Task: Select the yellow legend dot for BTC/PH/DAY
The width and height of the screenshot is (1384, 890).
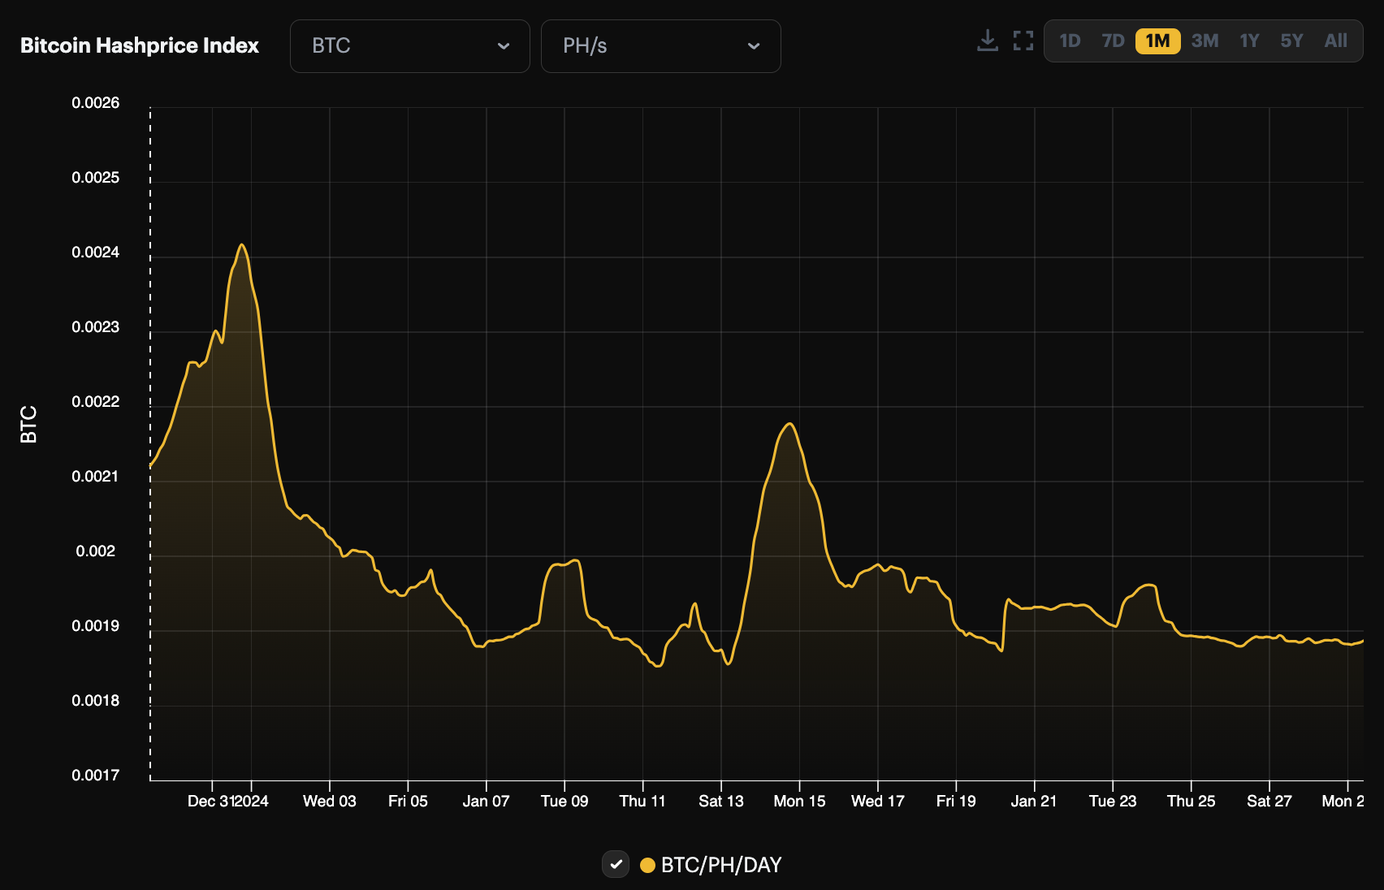Action: click(647, 864)
